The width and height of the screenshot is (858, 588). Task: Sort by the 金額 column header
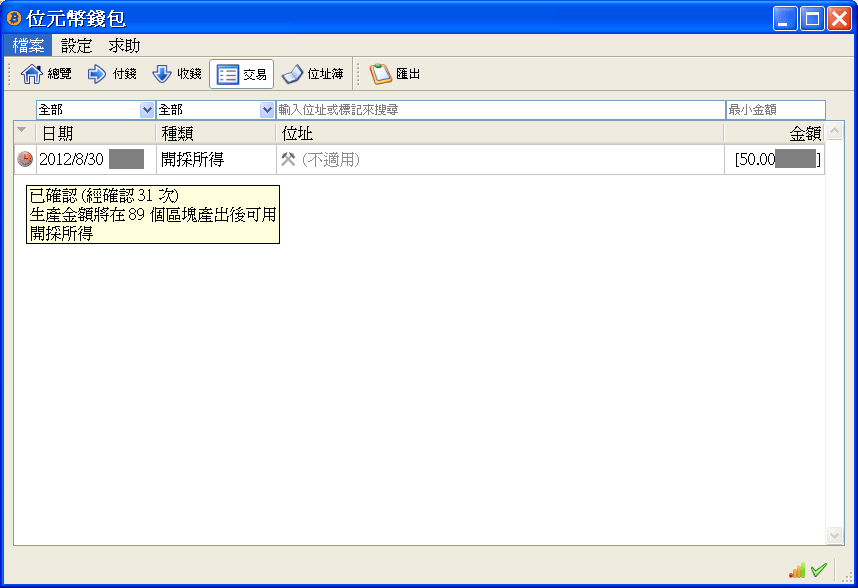point(774,133)
